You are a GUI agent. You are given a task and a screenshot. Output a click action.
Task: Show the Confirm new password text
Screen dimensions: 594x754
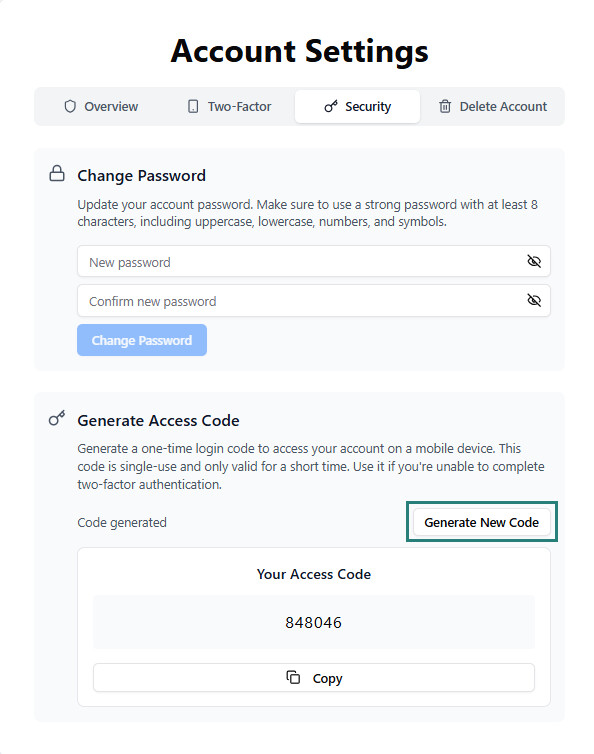[x=534, y=300]
